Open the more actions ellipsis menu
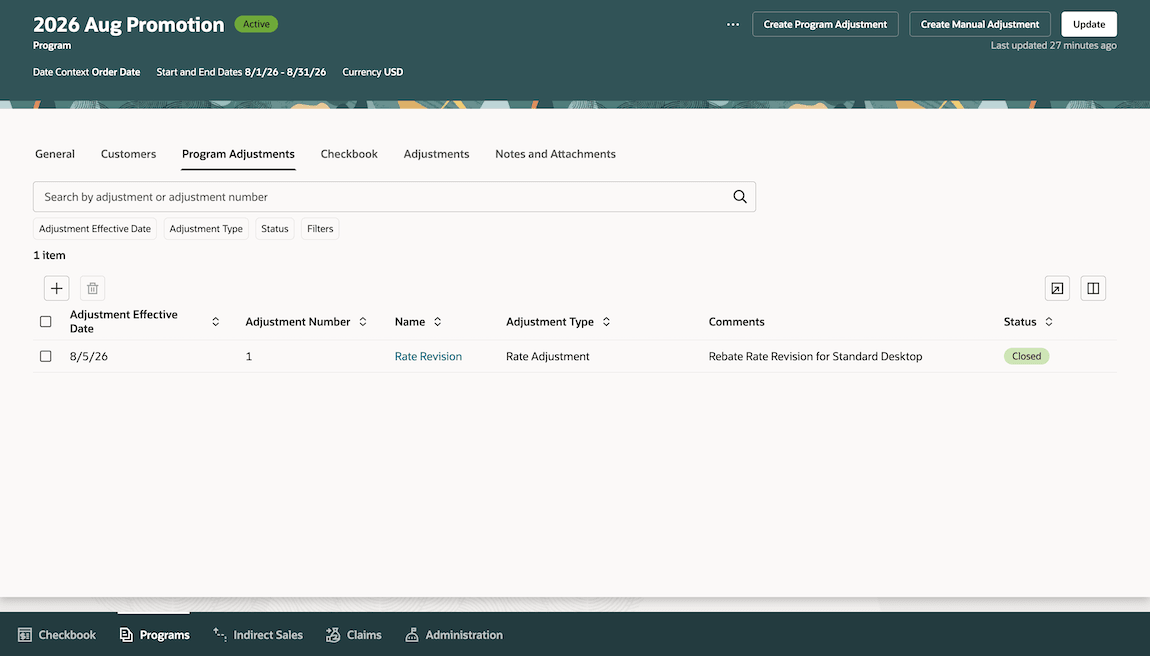The image size is (1150, 656). [733, 24]
